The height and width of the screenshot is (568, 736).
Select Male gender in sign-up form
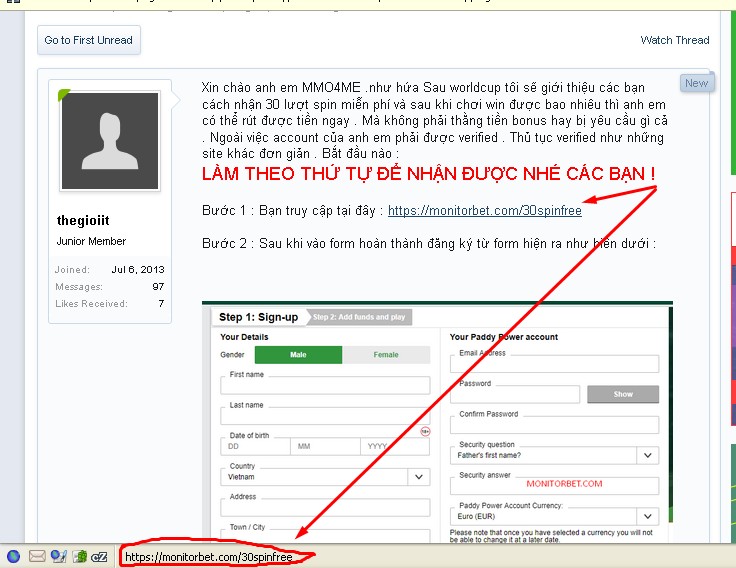[298, 355]
